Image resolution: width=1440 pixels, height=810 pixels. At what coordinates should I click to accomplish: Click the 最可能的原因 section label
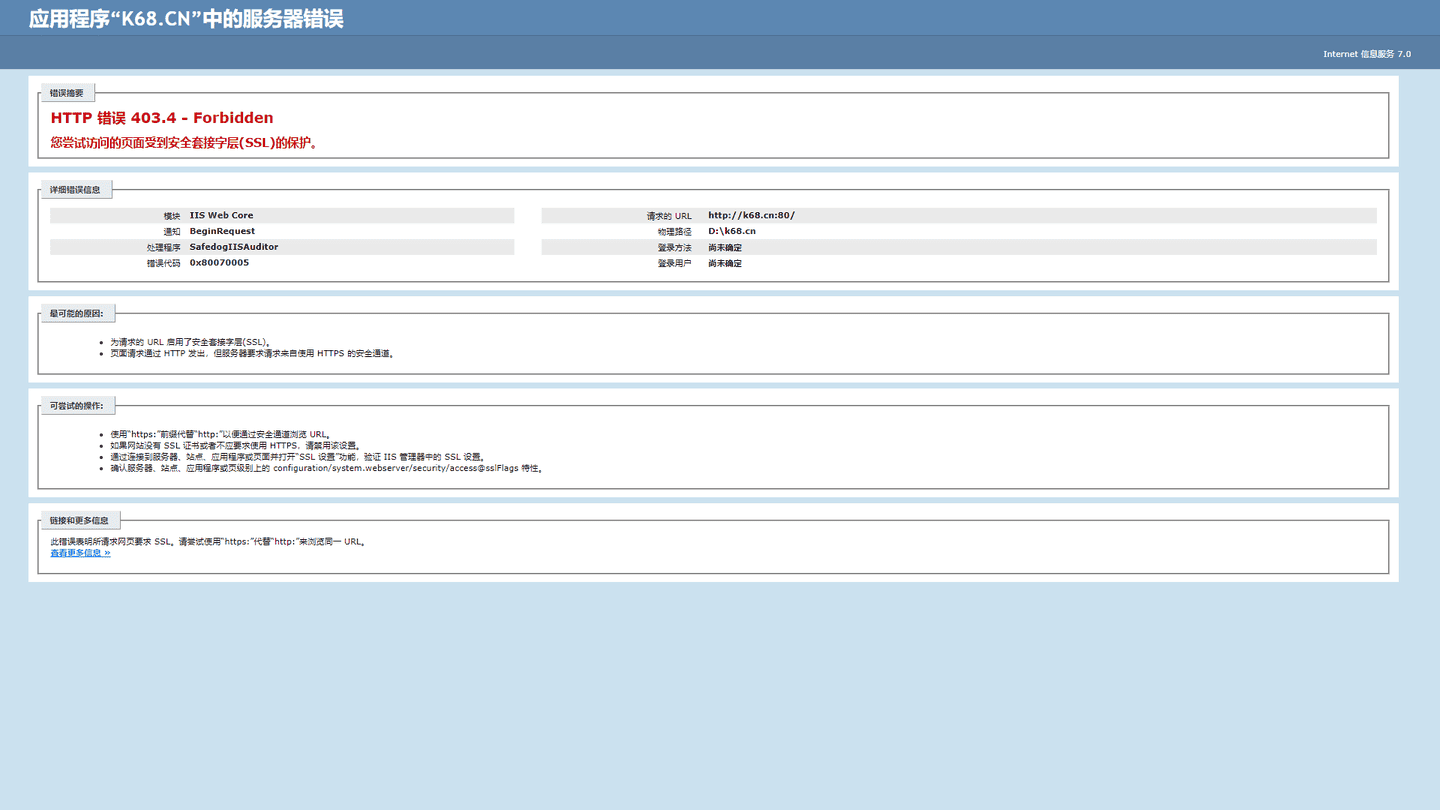[77, 313]
